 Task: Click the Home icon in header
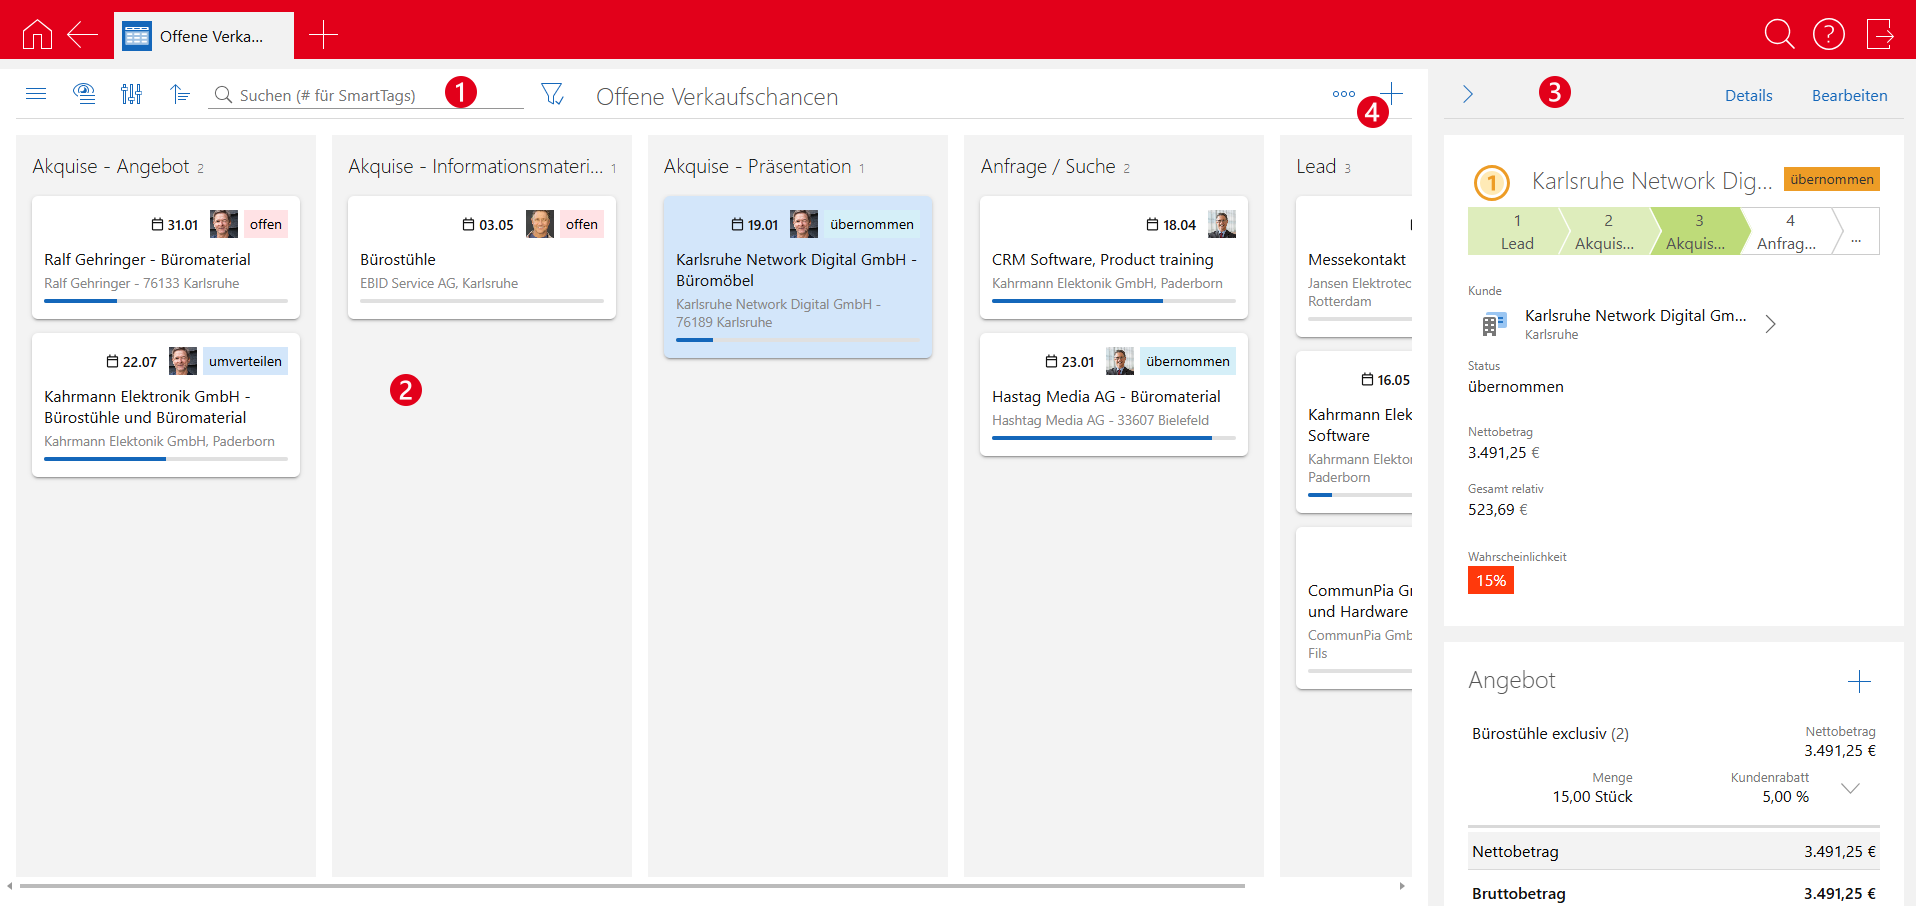pyautogui.click(x=37, y=35)
